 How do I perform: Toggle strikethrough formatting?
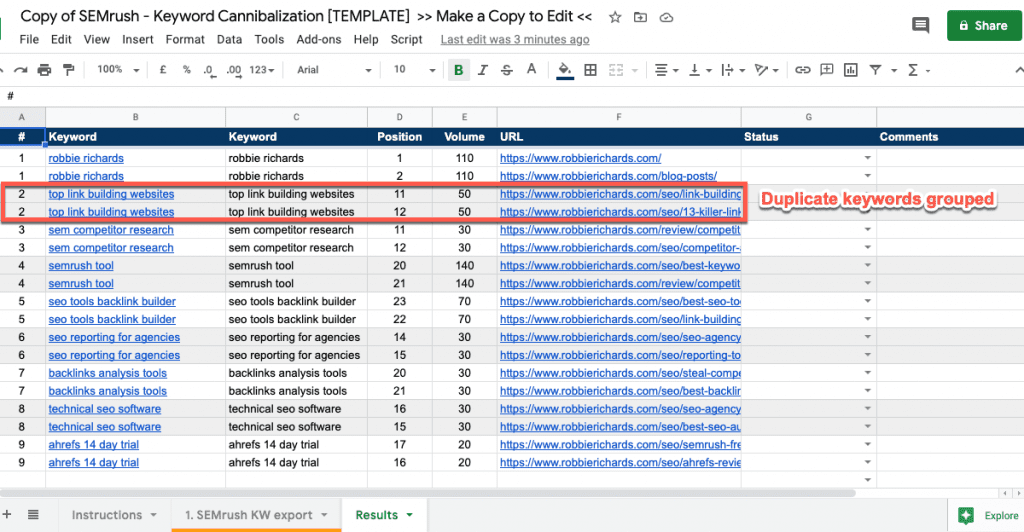pyautogui.click(x=507, y=70)
